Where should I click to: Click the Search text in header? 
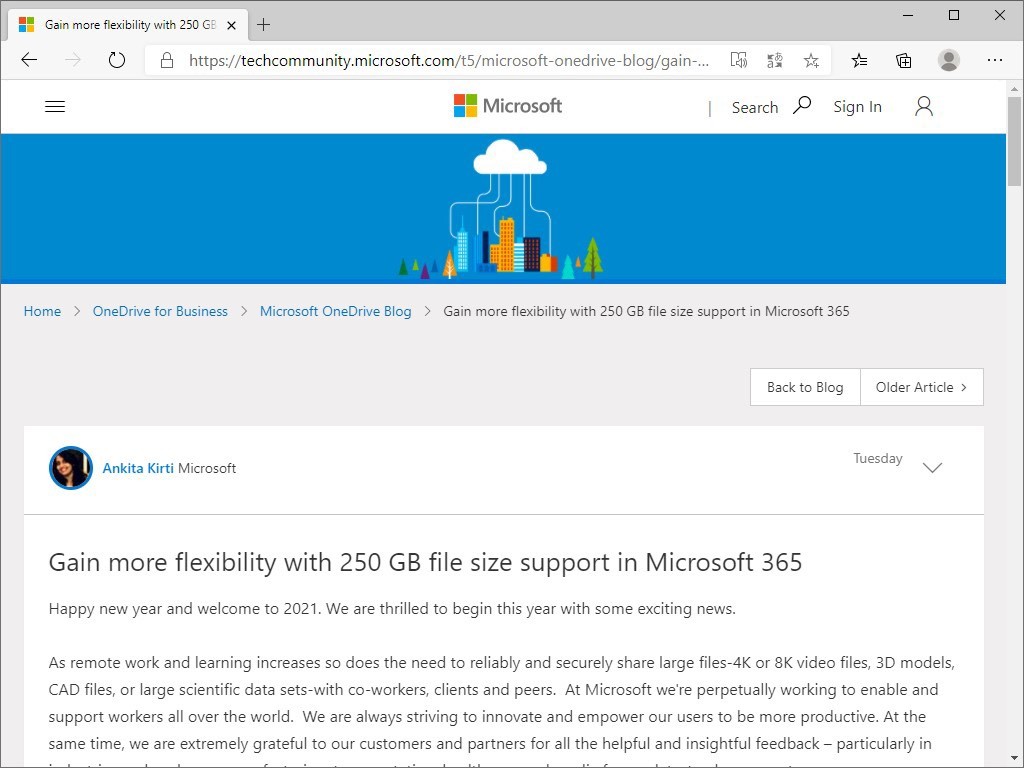[754, 107]
